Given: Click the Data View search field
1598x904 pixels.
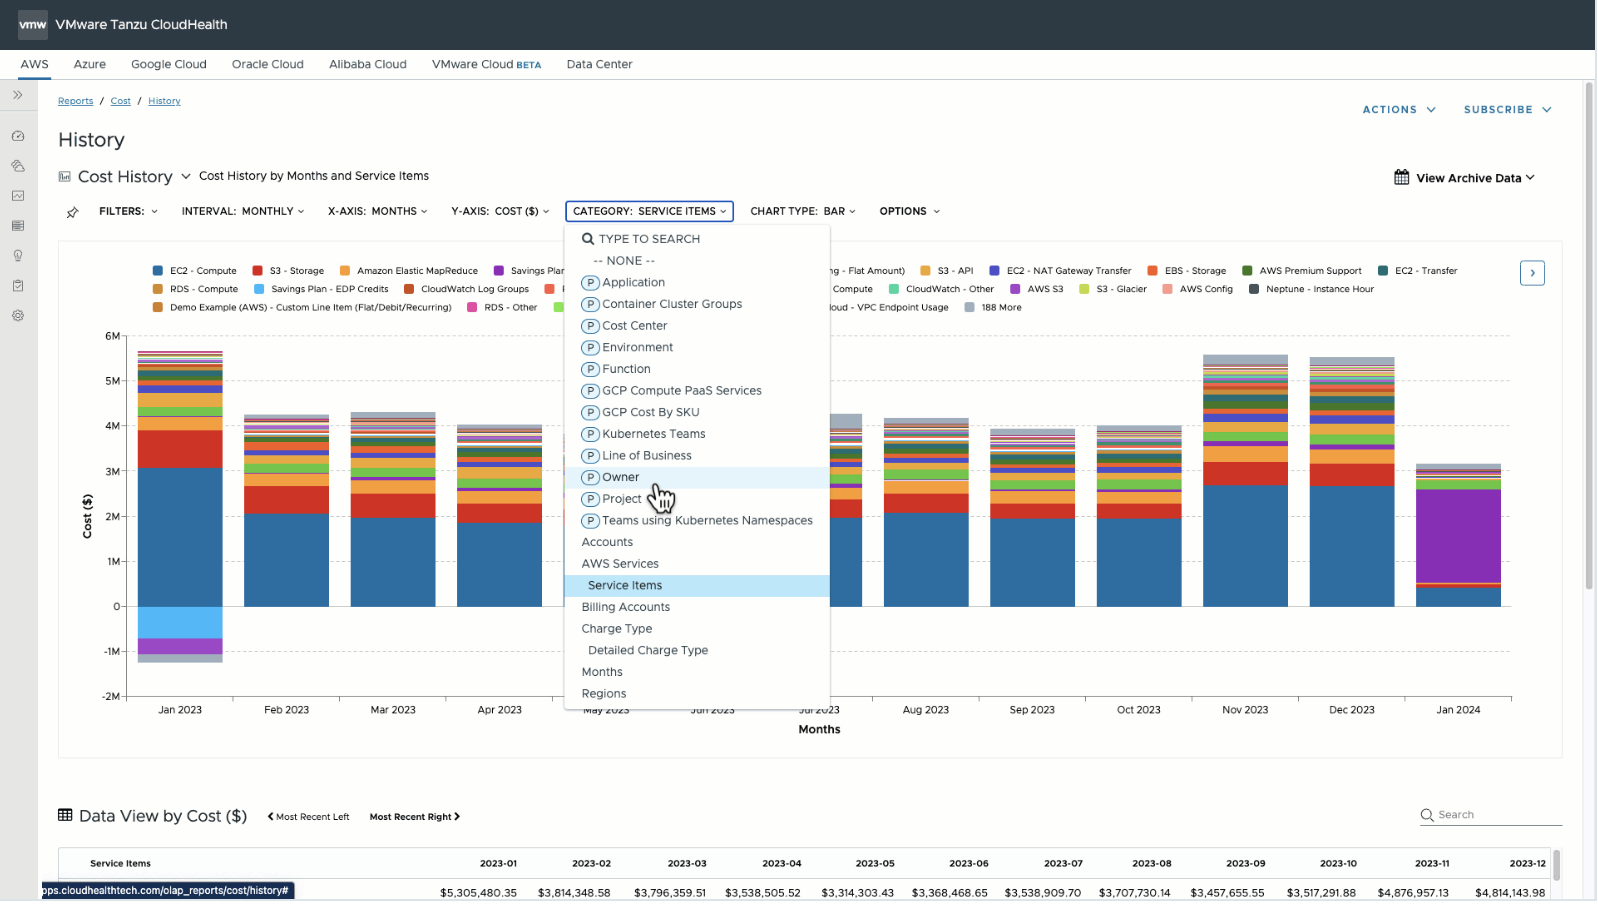Looking at the screenshot, I should pyautogui.click(x=1490, y=815).
